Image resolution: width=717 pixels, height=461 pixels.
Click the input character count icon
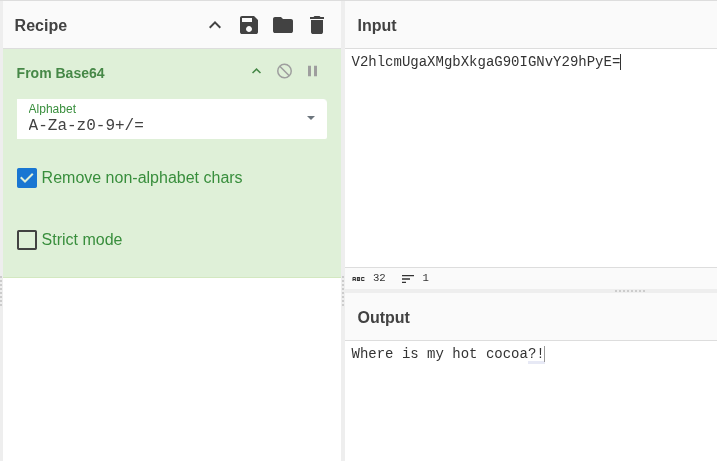coord(358,278)
